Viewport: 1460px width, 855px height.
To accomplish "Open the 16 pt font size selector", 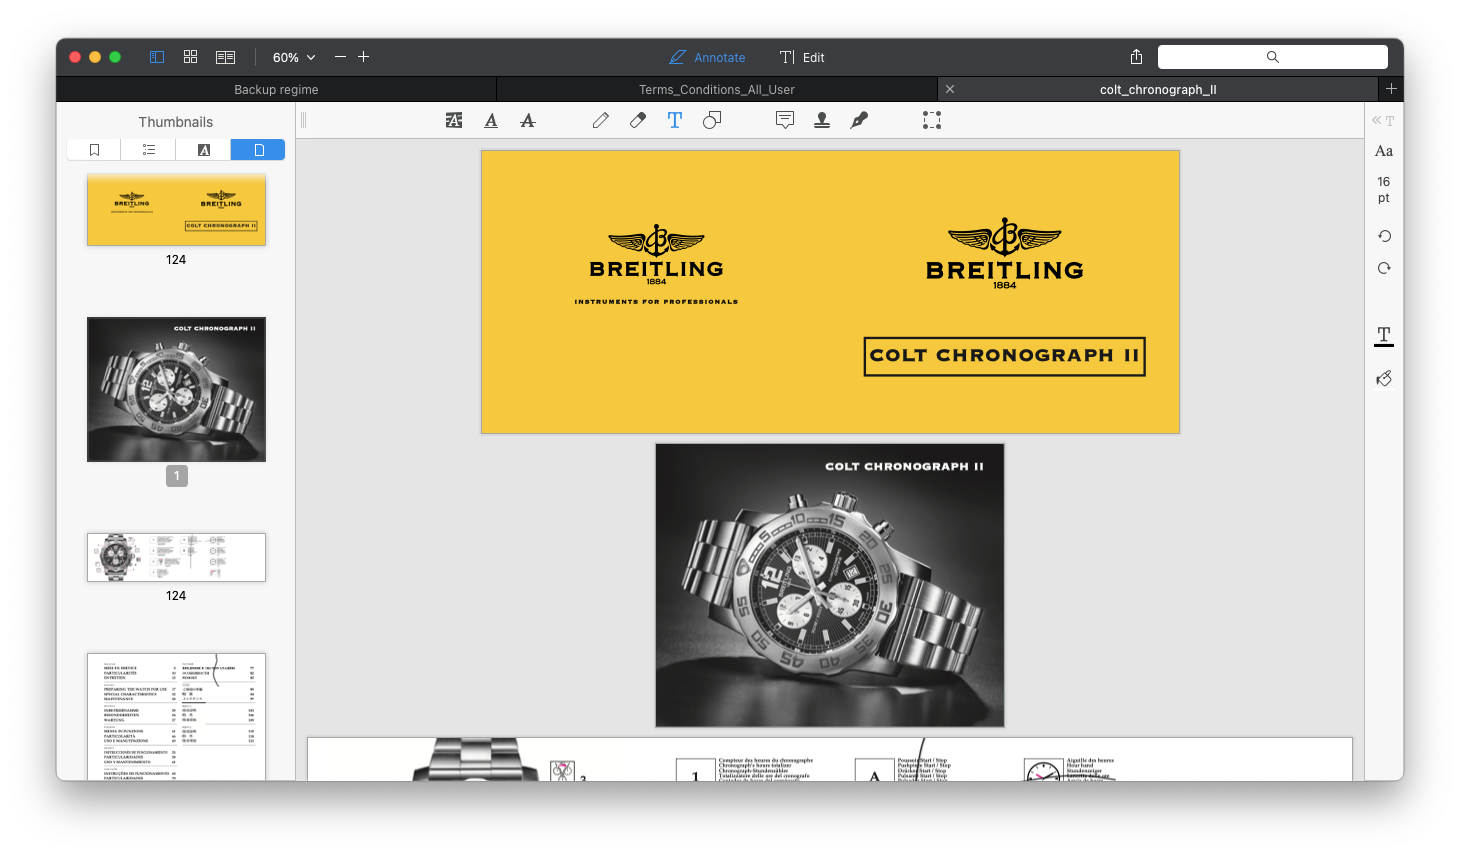I will coord(1384,190).
